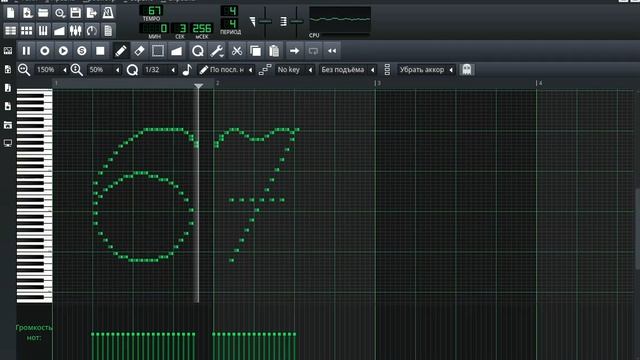Record while playing the song
640x360 pixels.
[x=63, y=51]
